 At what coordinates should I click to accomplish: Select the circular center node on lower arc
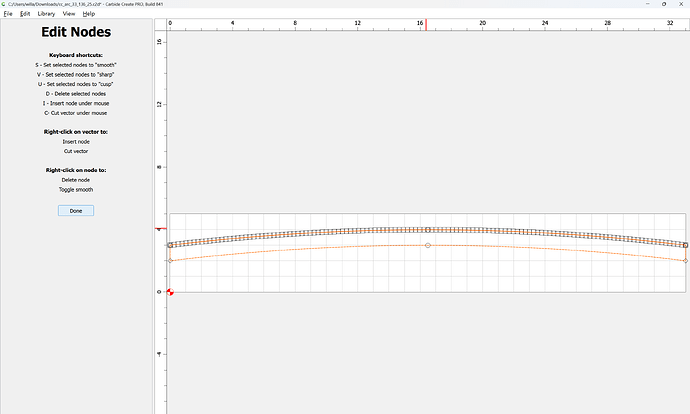pos(428,245)
